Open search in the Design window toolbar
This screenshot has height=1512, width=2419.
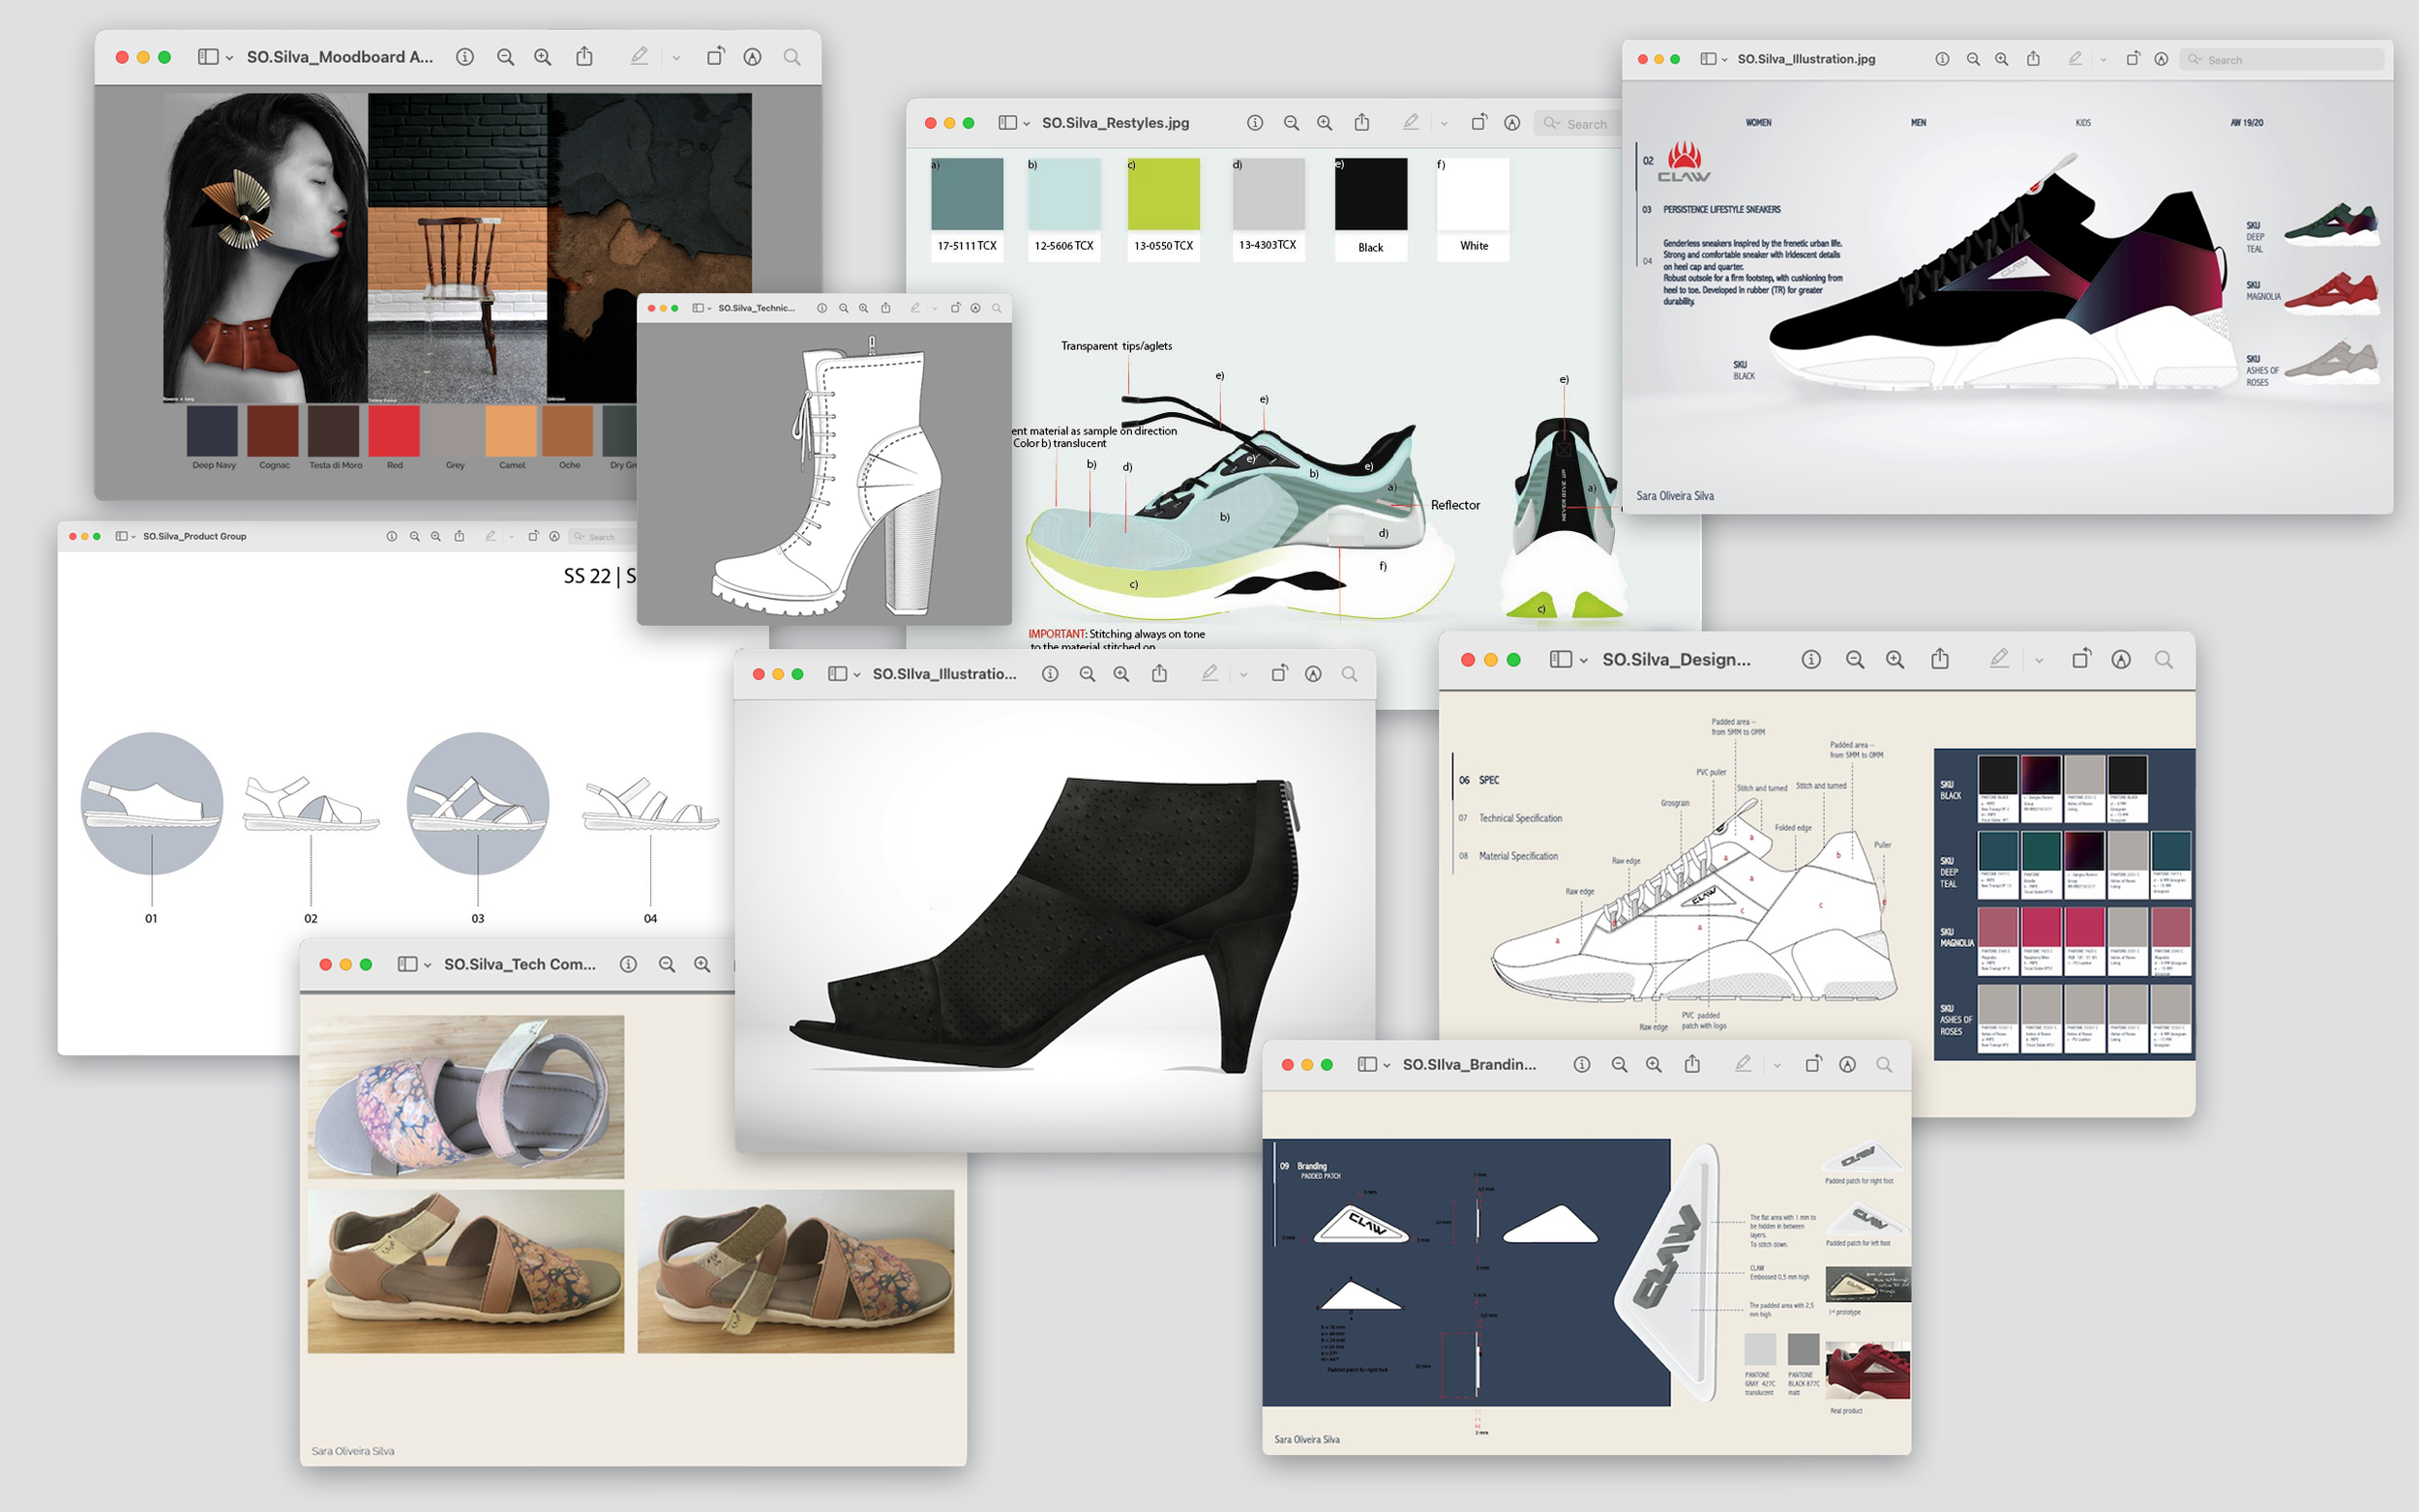click(x=2163, y=660)
